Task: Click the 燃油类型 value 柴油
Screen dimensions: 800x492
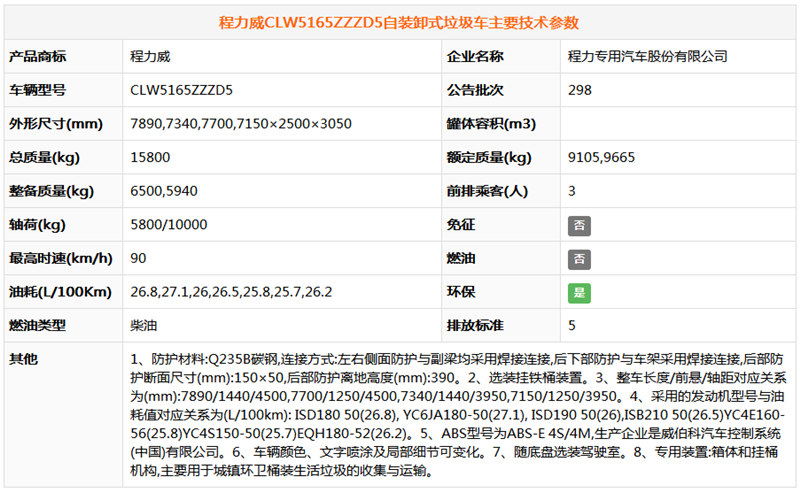Action: 144,326
